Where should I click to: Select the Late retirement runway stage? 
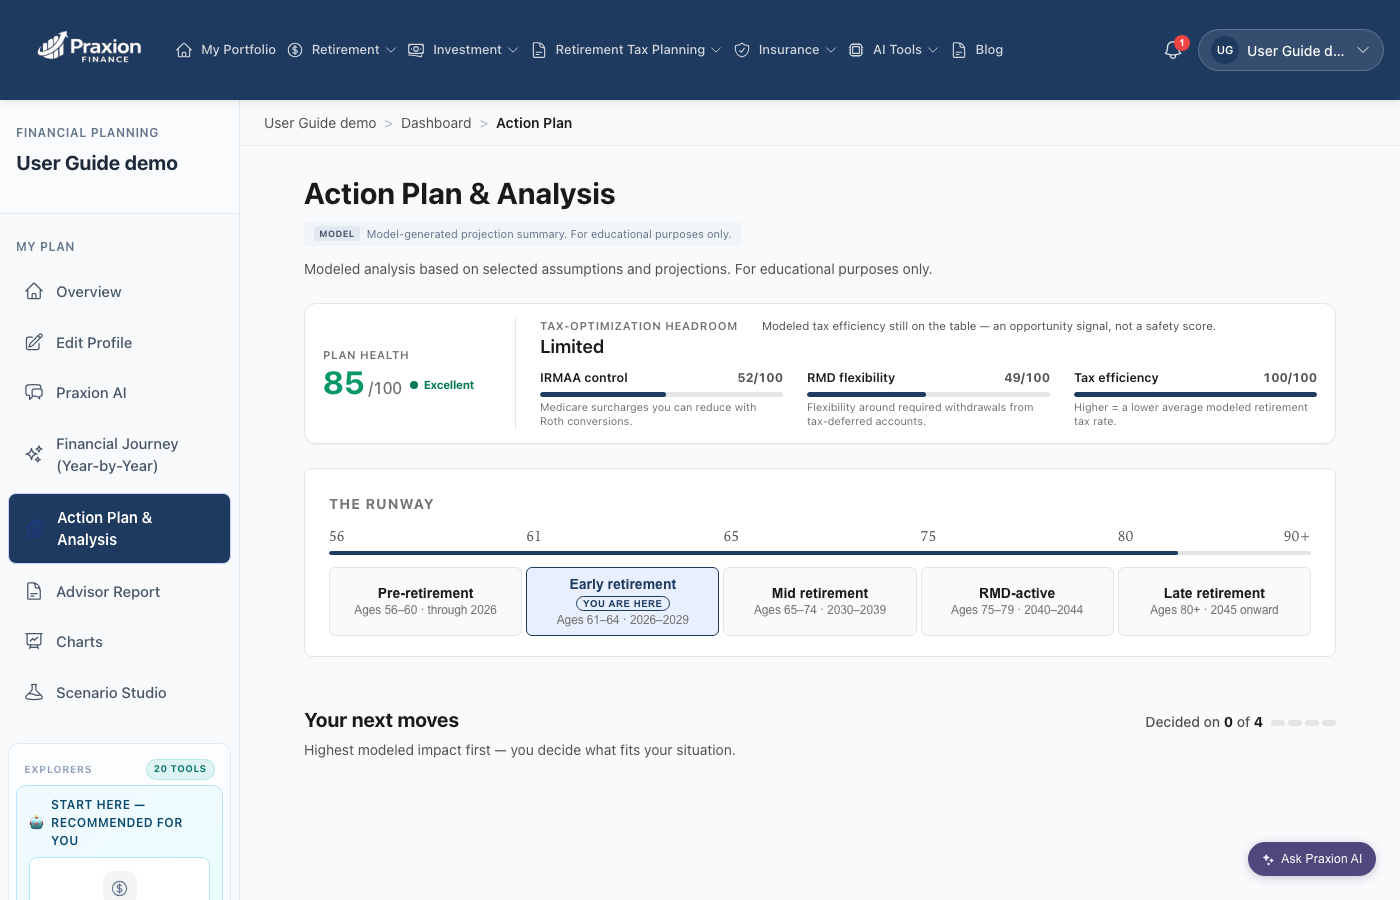[1214, 601]
